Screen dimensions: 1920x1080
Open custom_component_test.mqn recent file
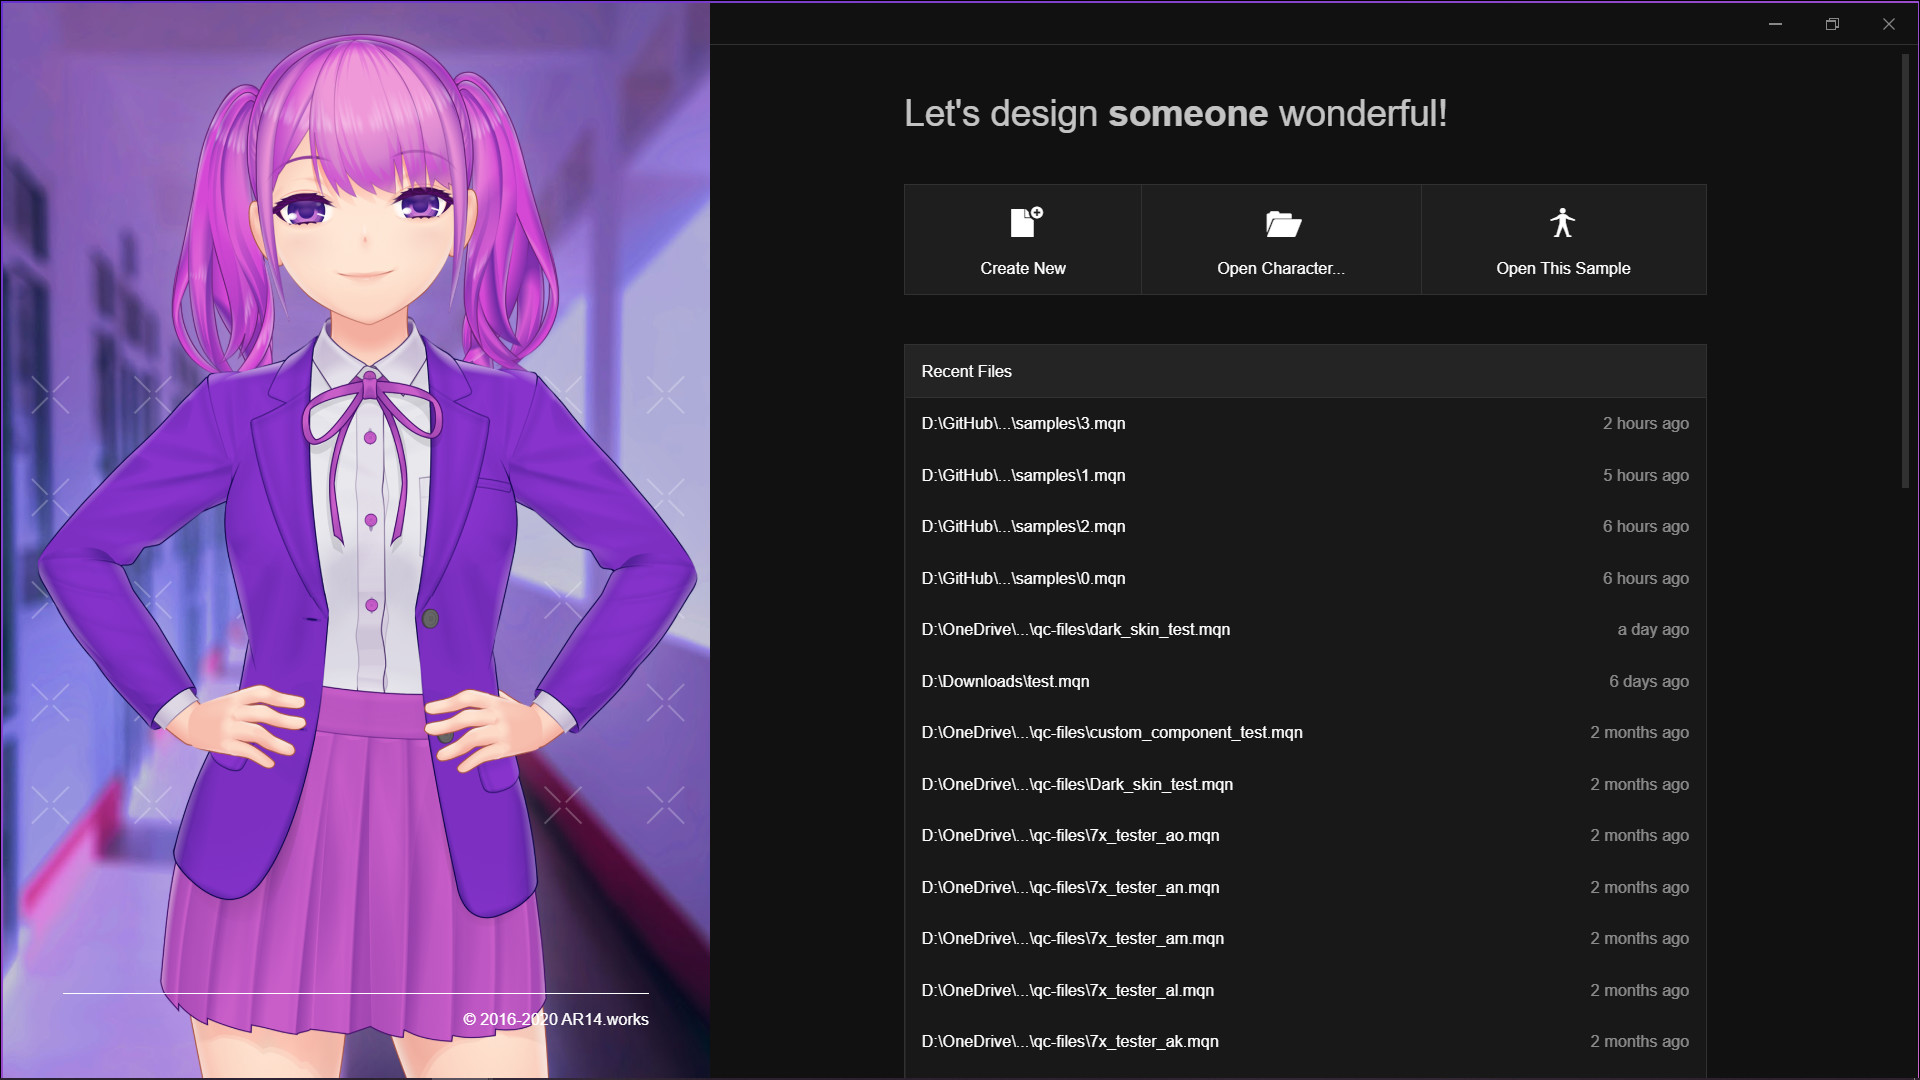click(x=1111, y=733)
